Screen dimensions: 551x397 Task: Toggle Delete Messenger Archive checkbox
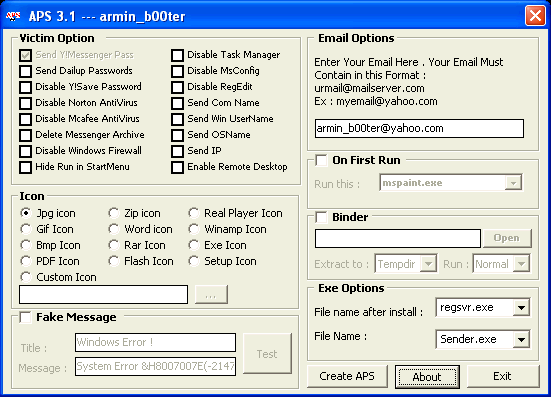(x=26, y=135)
